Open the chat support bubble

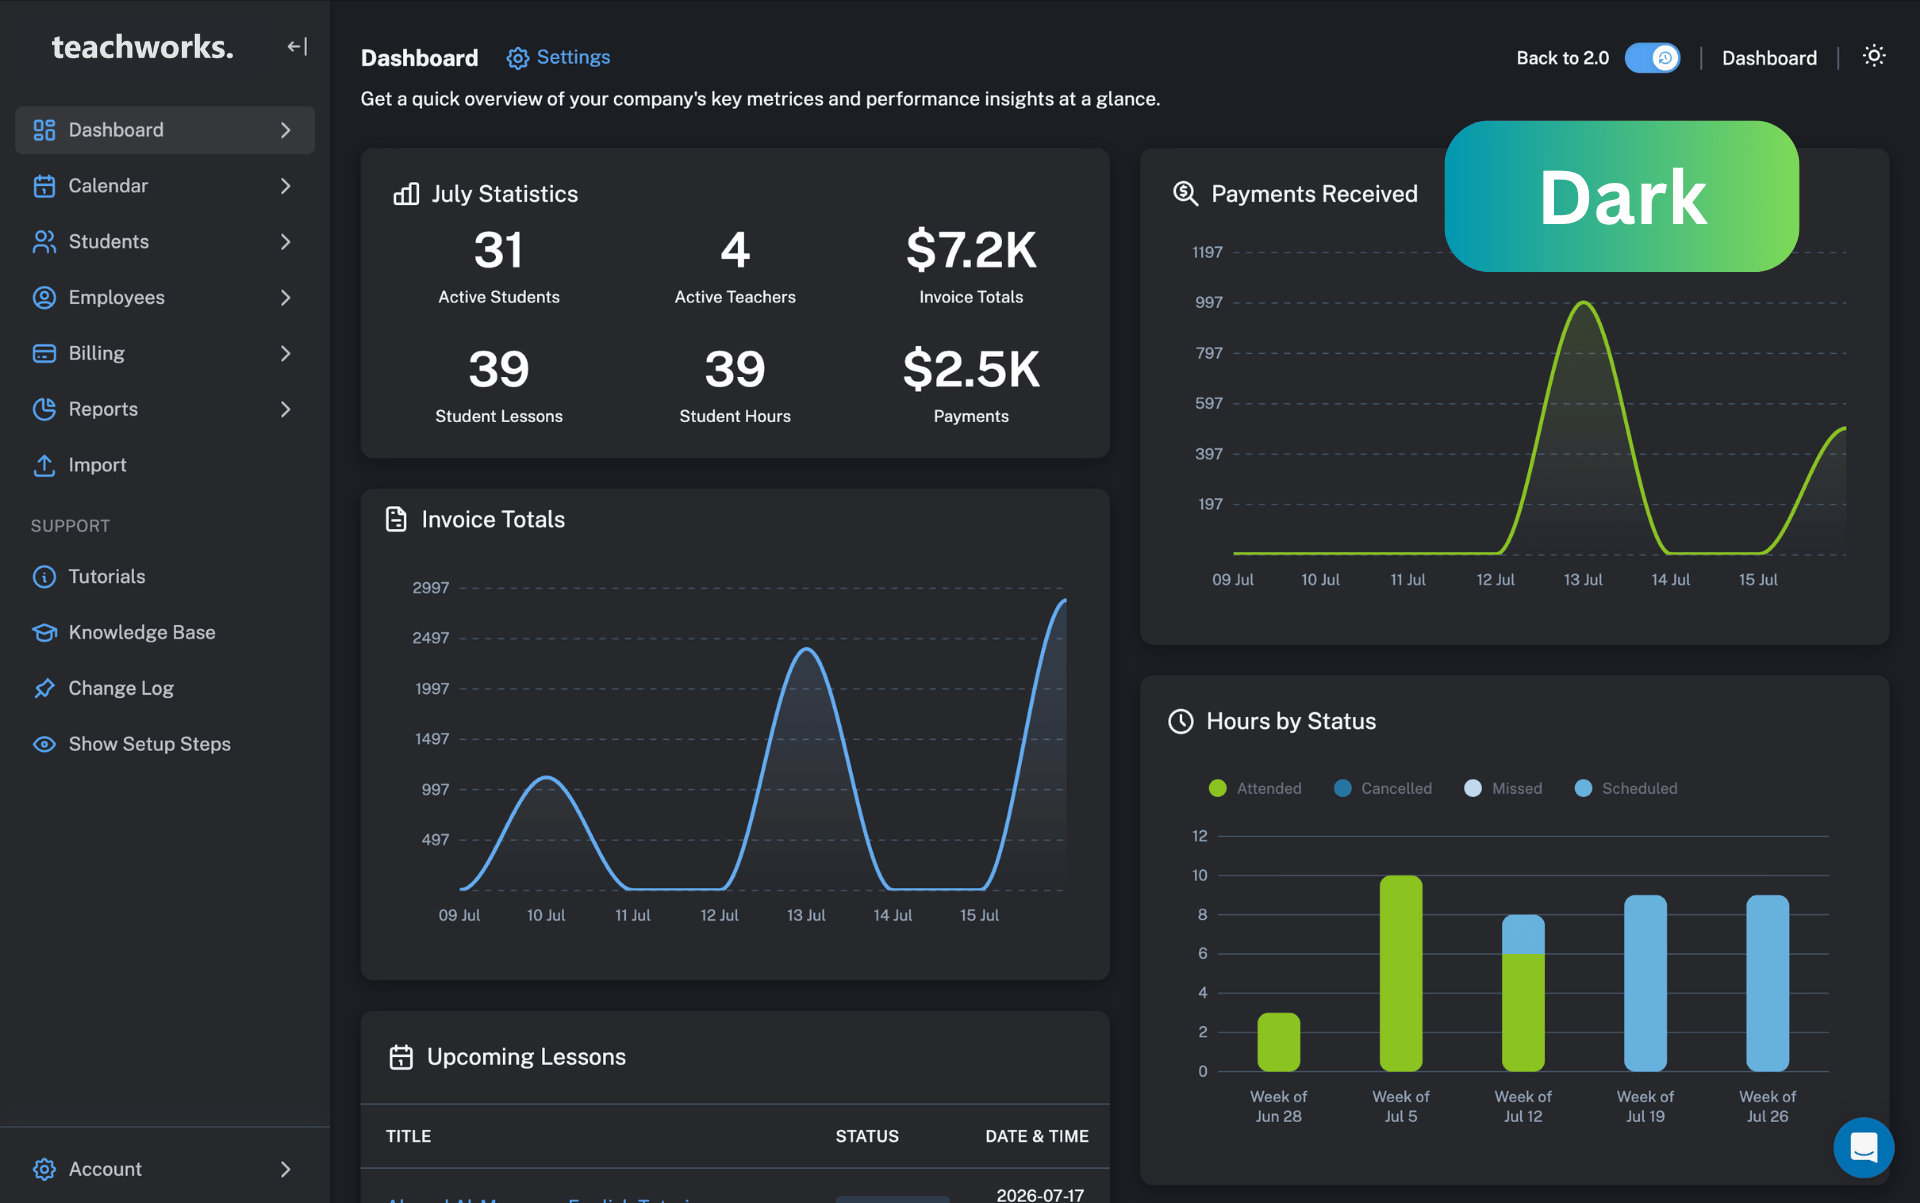pyautogui.click(x=1863, y=1147)
